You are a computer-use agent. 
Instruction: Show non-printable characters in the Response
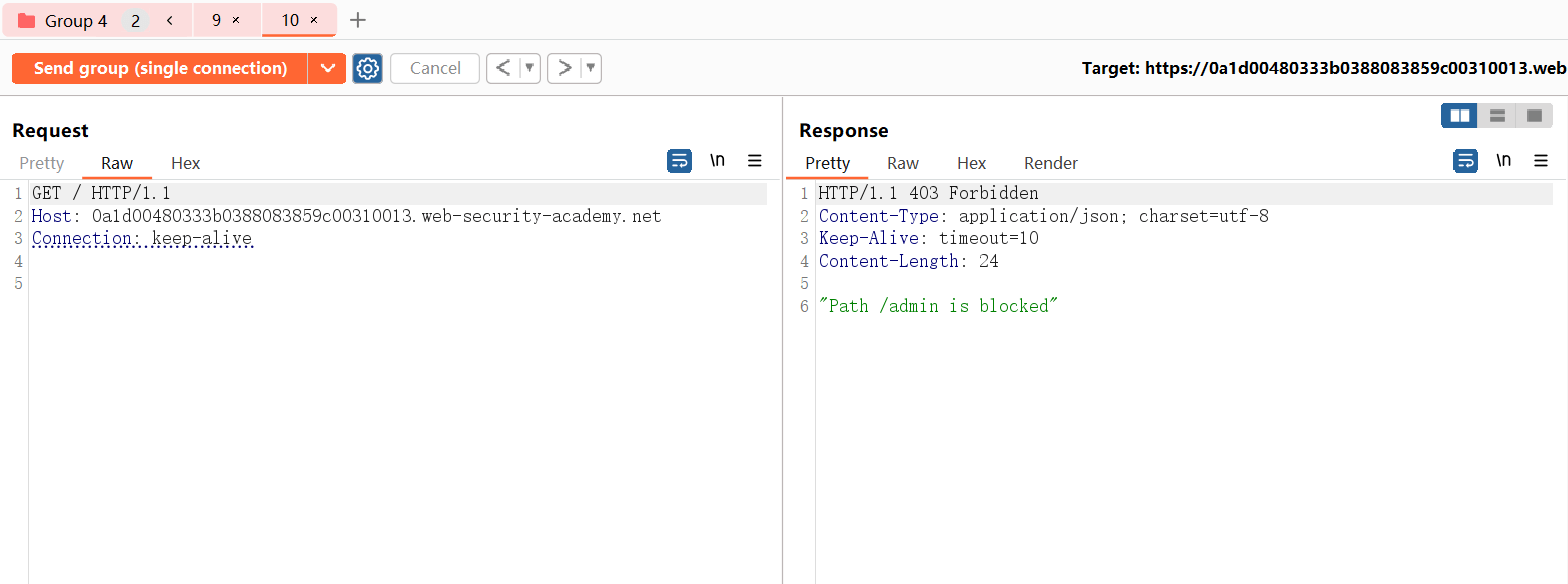(x=1503, y=161)
